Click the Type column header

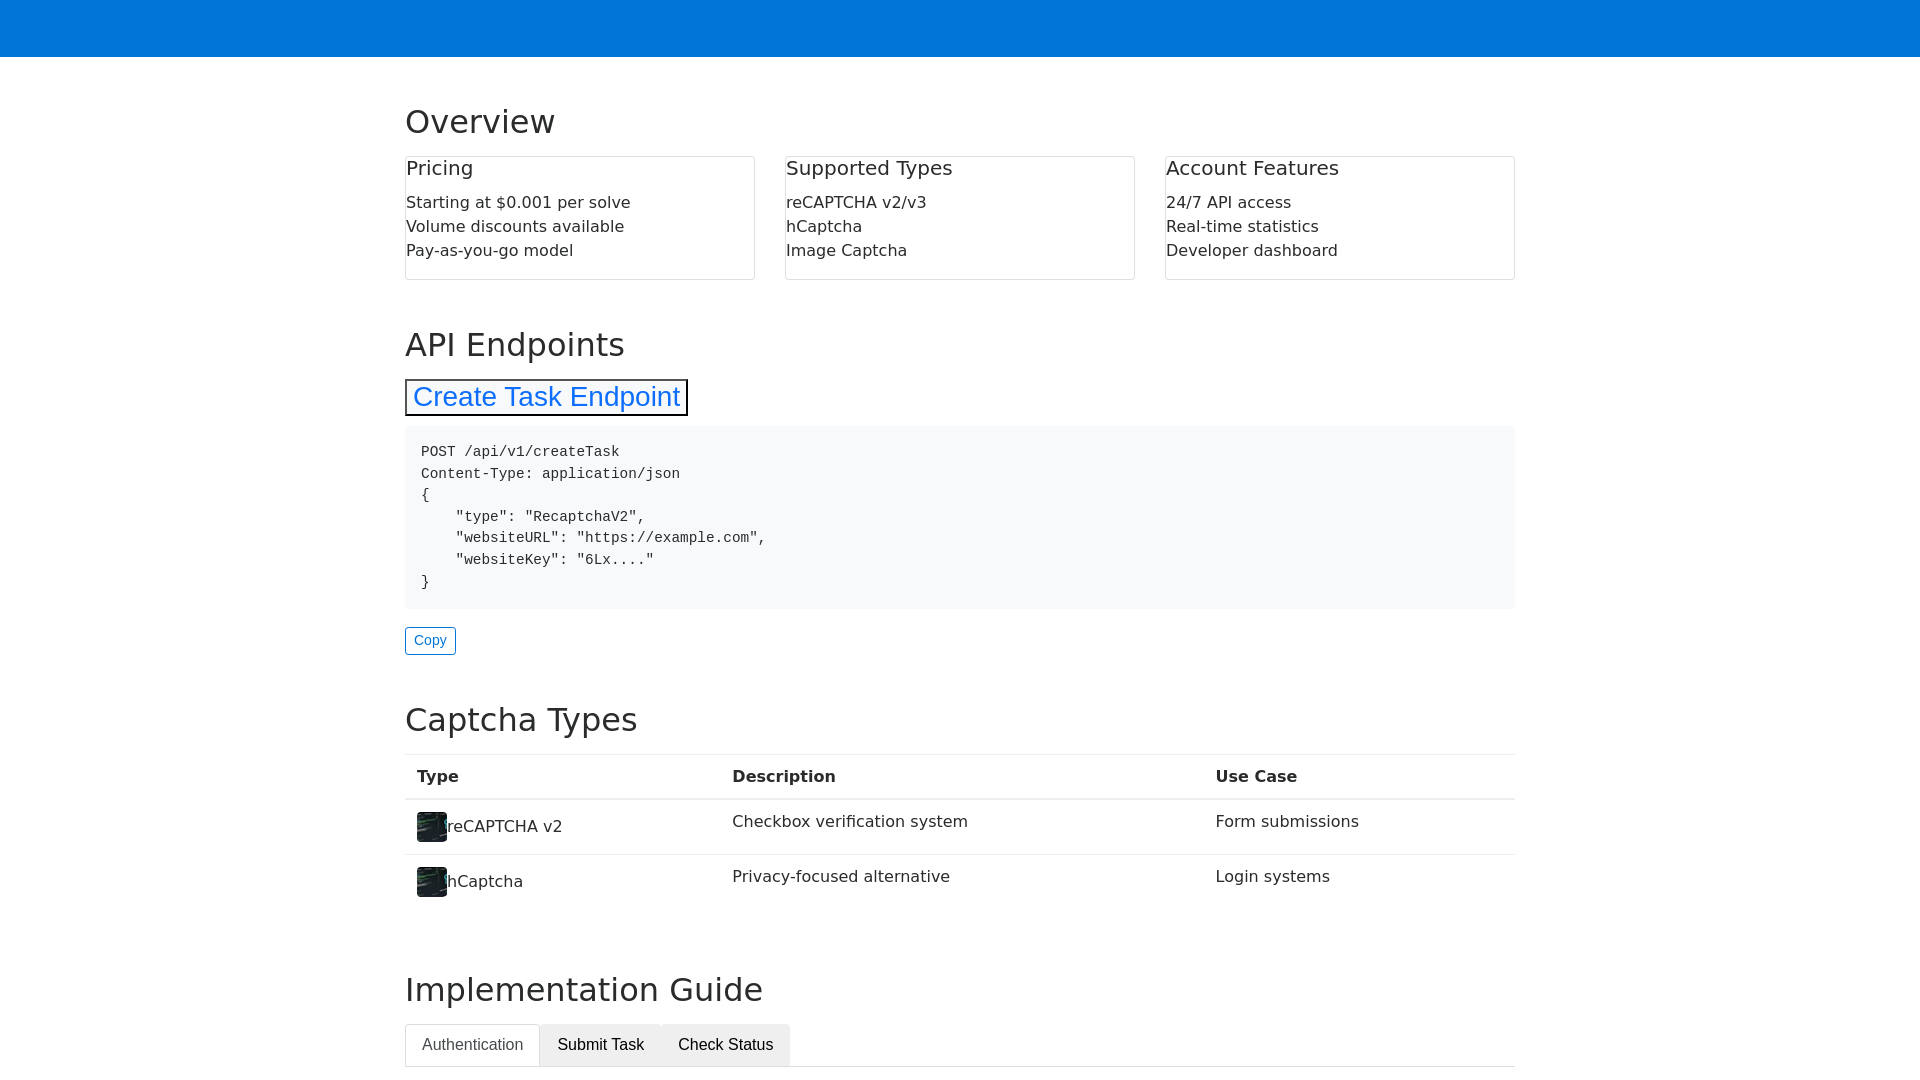click(437, 776)
